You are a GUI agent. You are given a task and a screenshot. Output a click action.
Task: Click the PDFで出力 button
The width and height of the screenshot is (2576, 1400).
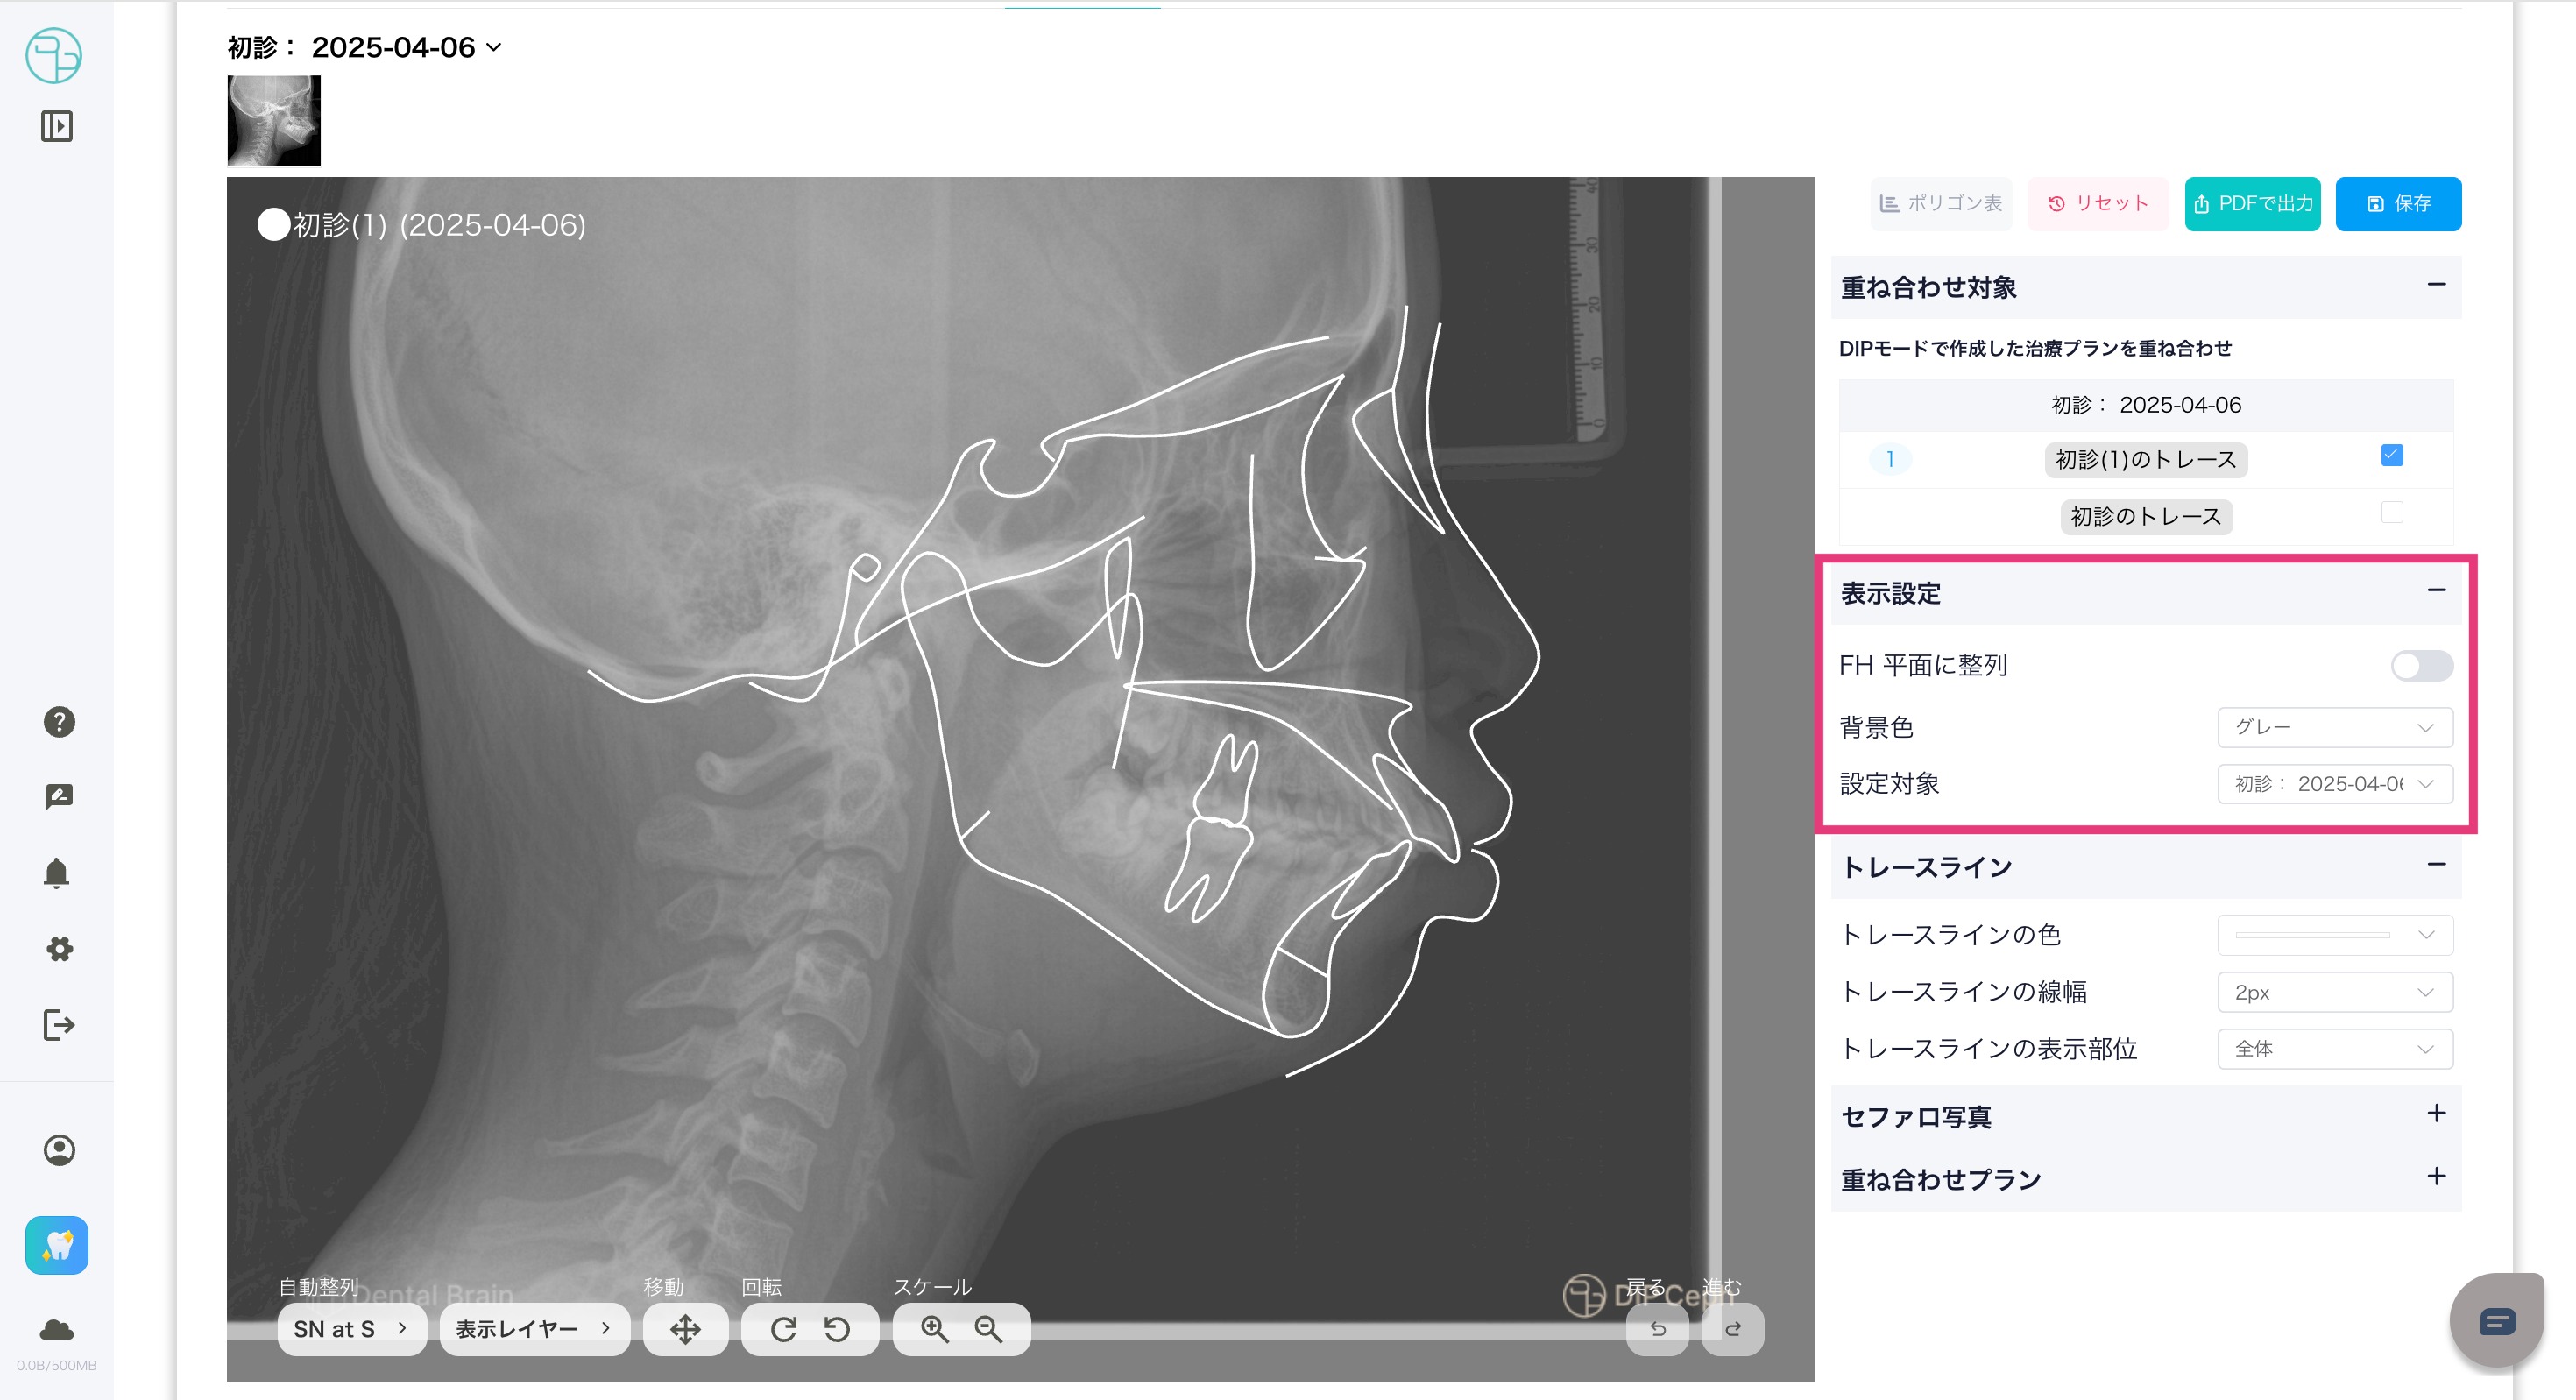2252,204
